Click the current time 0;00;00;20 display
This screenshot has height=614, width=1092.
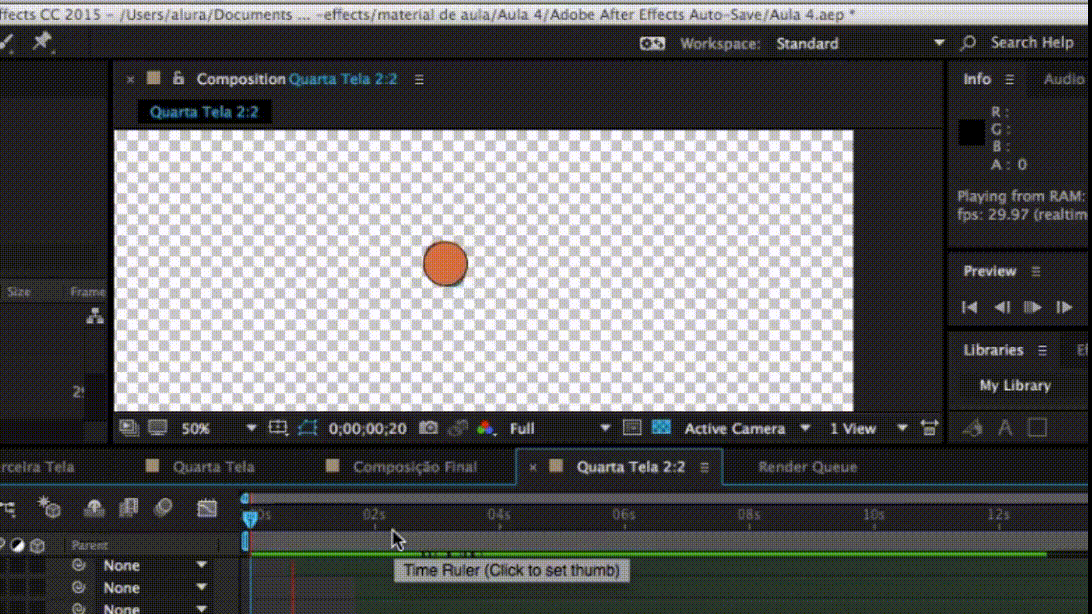coord(368,428)
